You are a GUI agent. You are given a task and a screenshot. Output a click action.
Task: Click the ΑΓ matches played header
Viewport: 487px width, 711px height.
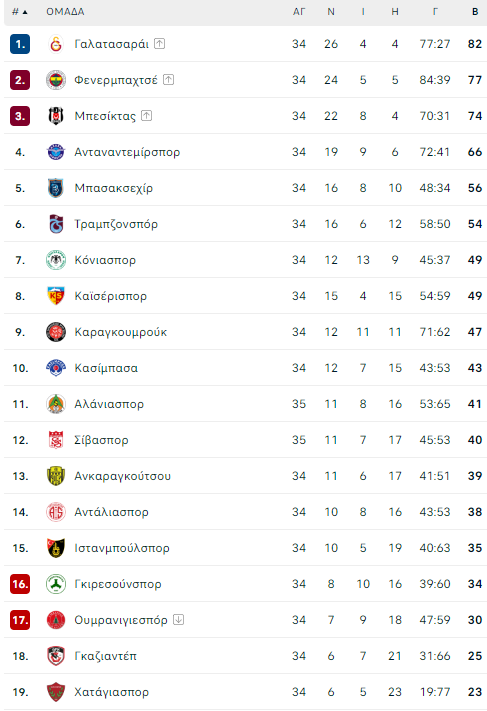(299, 12)
